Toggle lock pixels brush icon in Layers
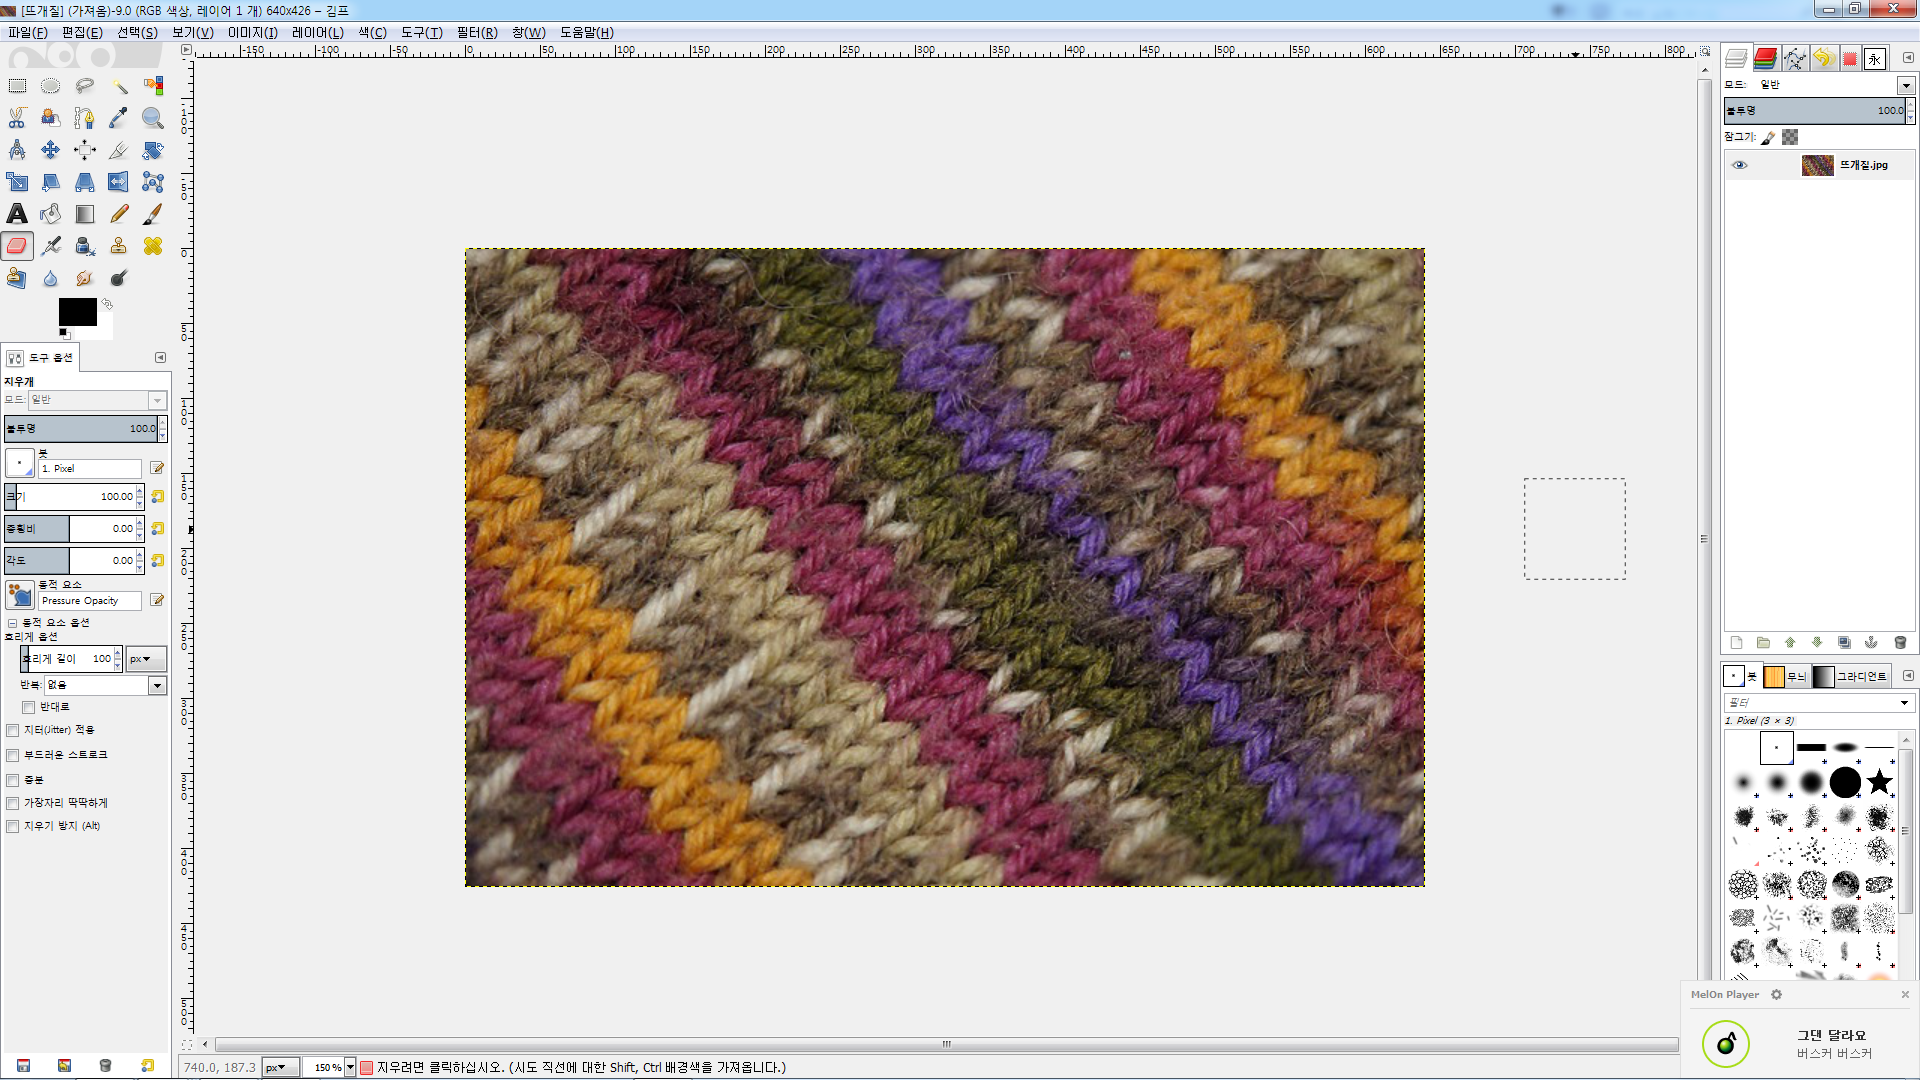Screen dimensions: 1920x1080 point(1768,138)
